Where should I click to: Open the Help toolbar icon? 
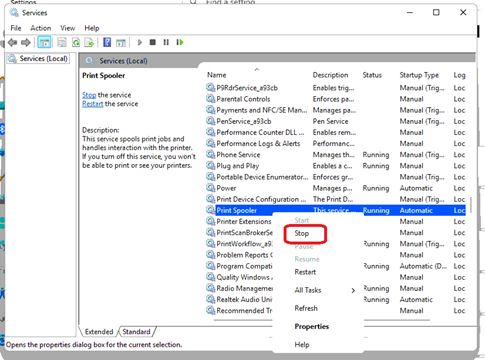pos(107,42)
